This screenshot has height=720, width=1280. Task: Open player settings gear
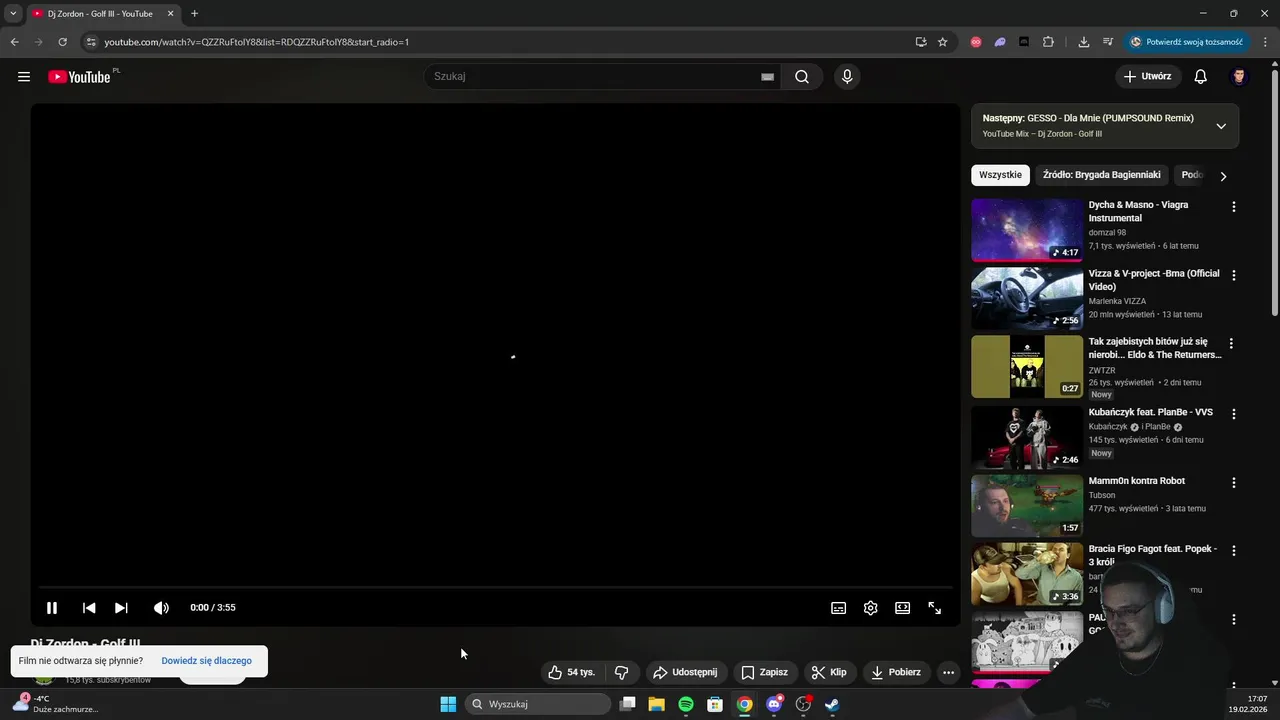point(871,608)
